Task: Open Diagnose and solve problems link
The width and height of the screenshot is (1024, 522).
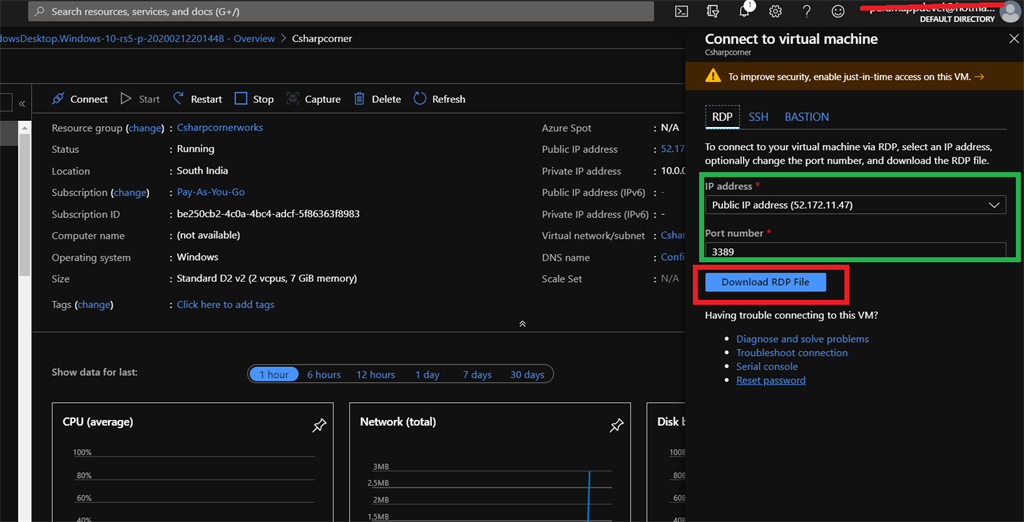Action: click(x=803, y=339)
